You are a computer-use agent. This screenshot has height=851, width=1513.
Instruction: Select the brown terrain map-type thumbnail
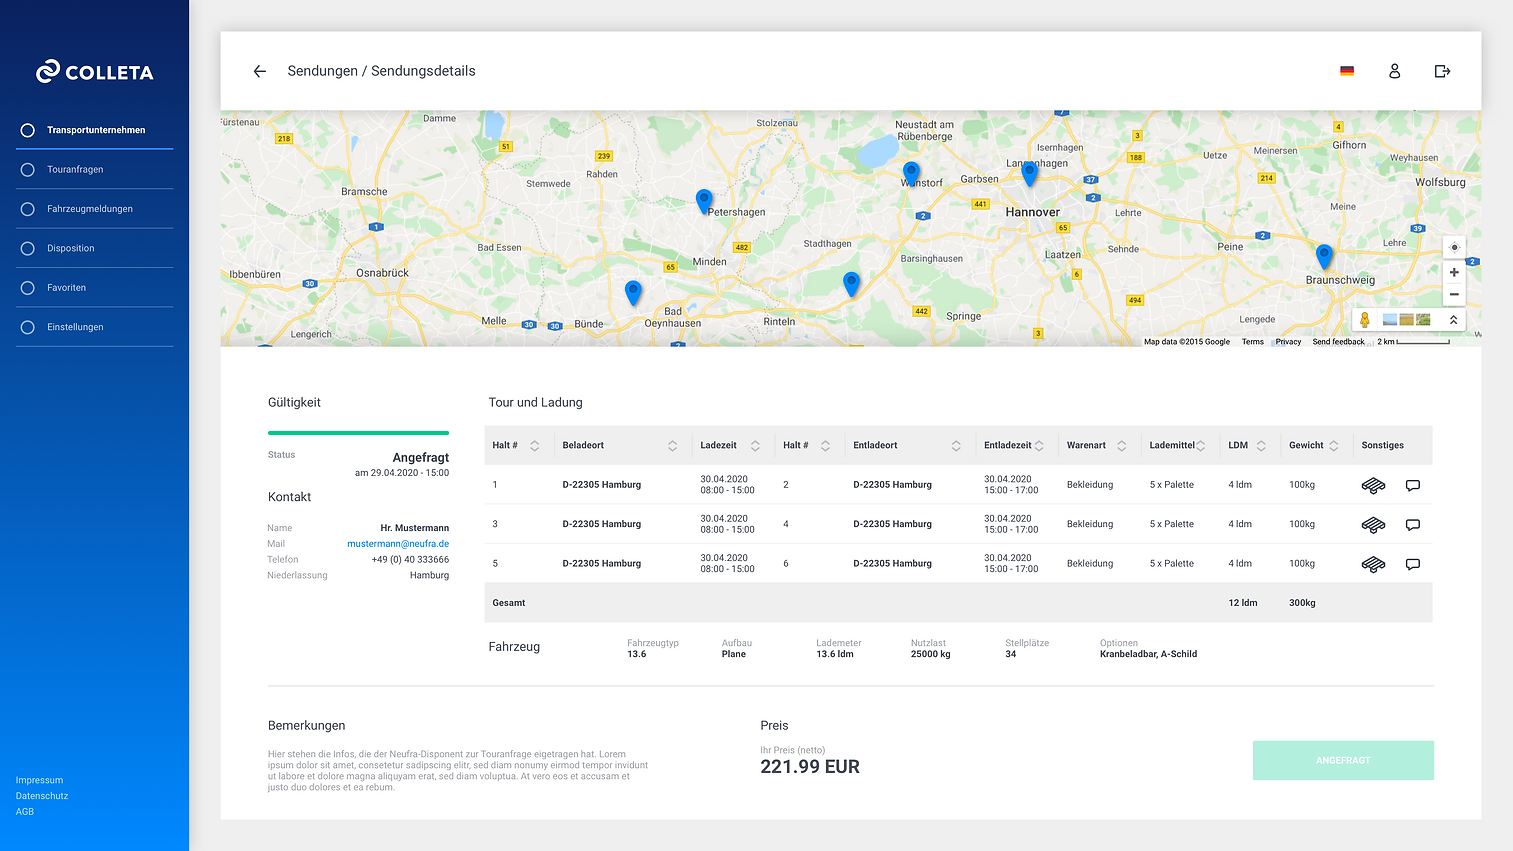[x=1406, y=320]
